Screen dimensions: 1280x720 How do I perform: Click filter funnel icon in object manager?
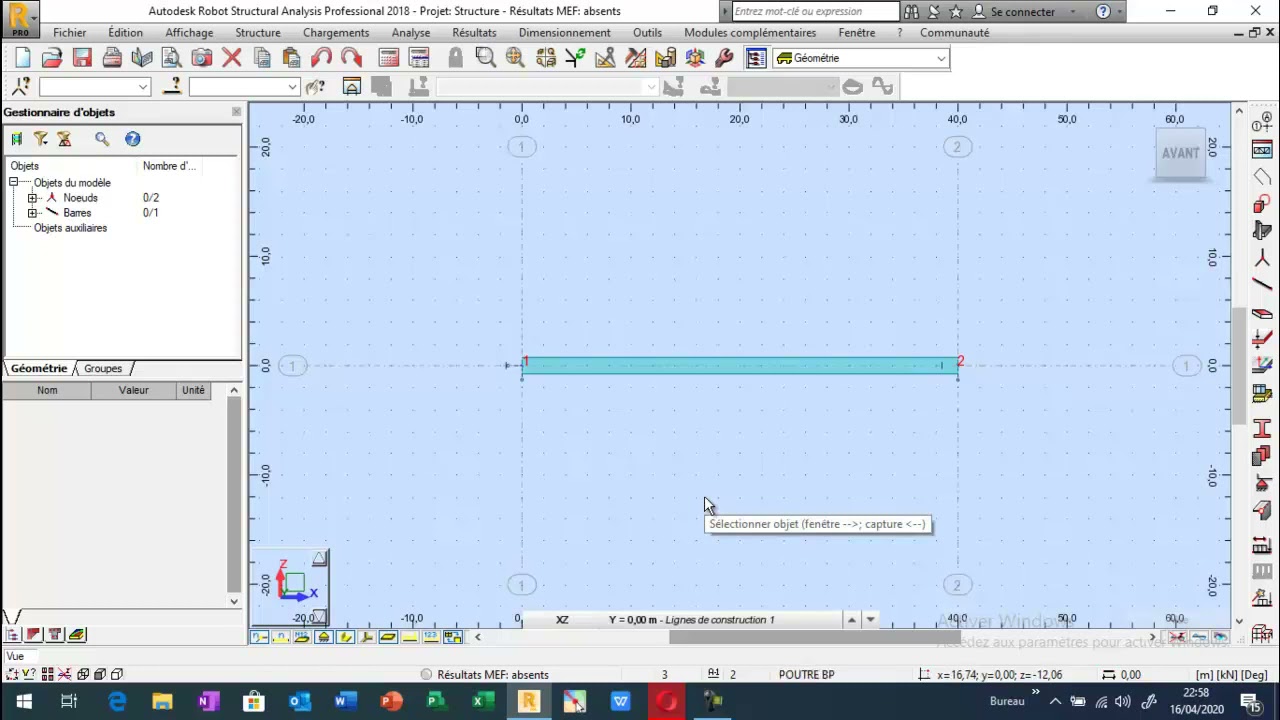click(x=41, y=139)
